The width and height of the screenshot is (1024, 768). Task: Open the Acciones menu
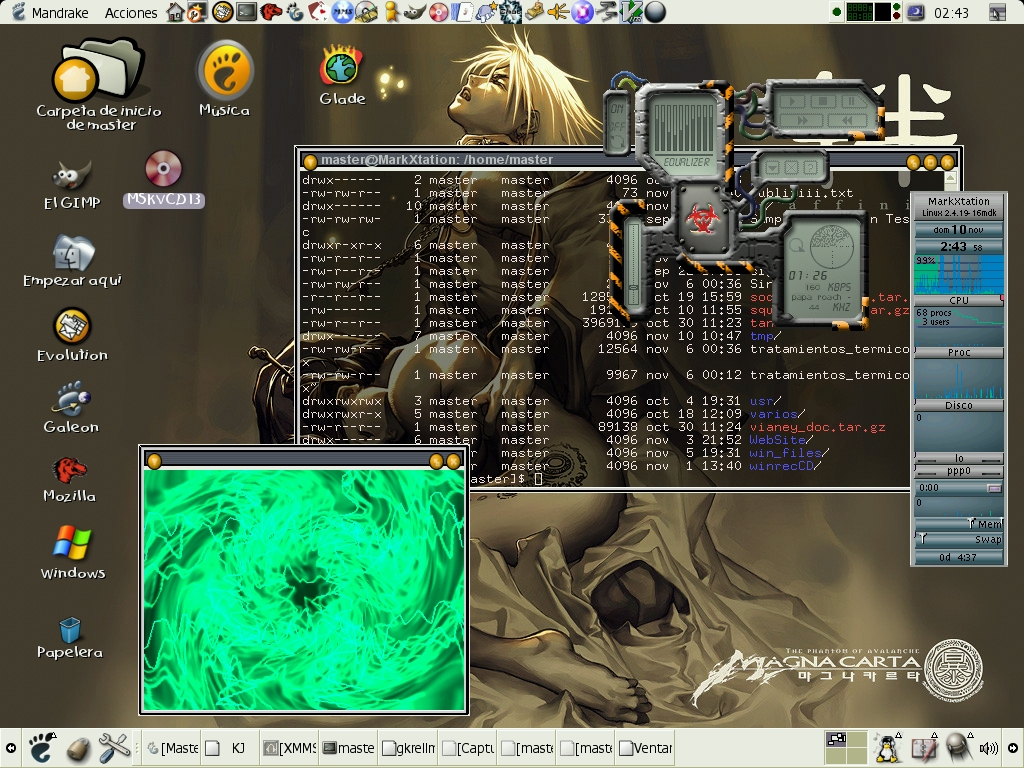point(131,12)
